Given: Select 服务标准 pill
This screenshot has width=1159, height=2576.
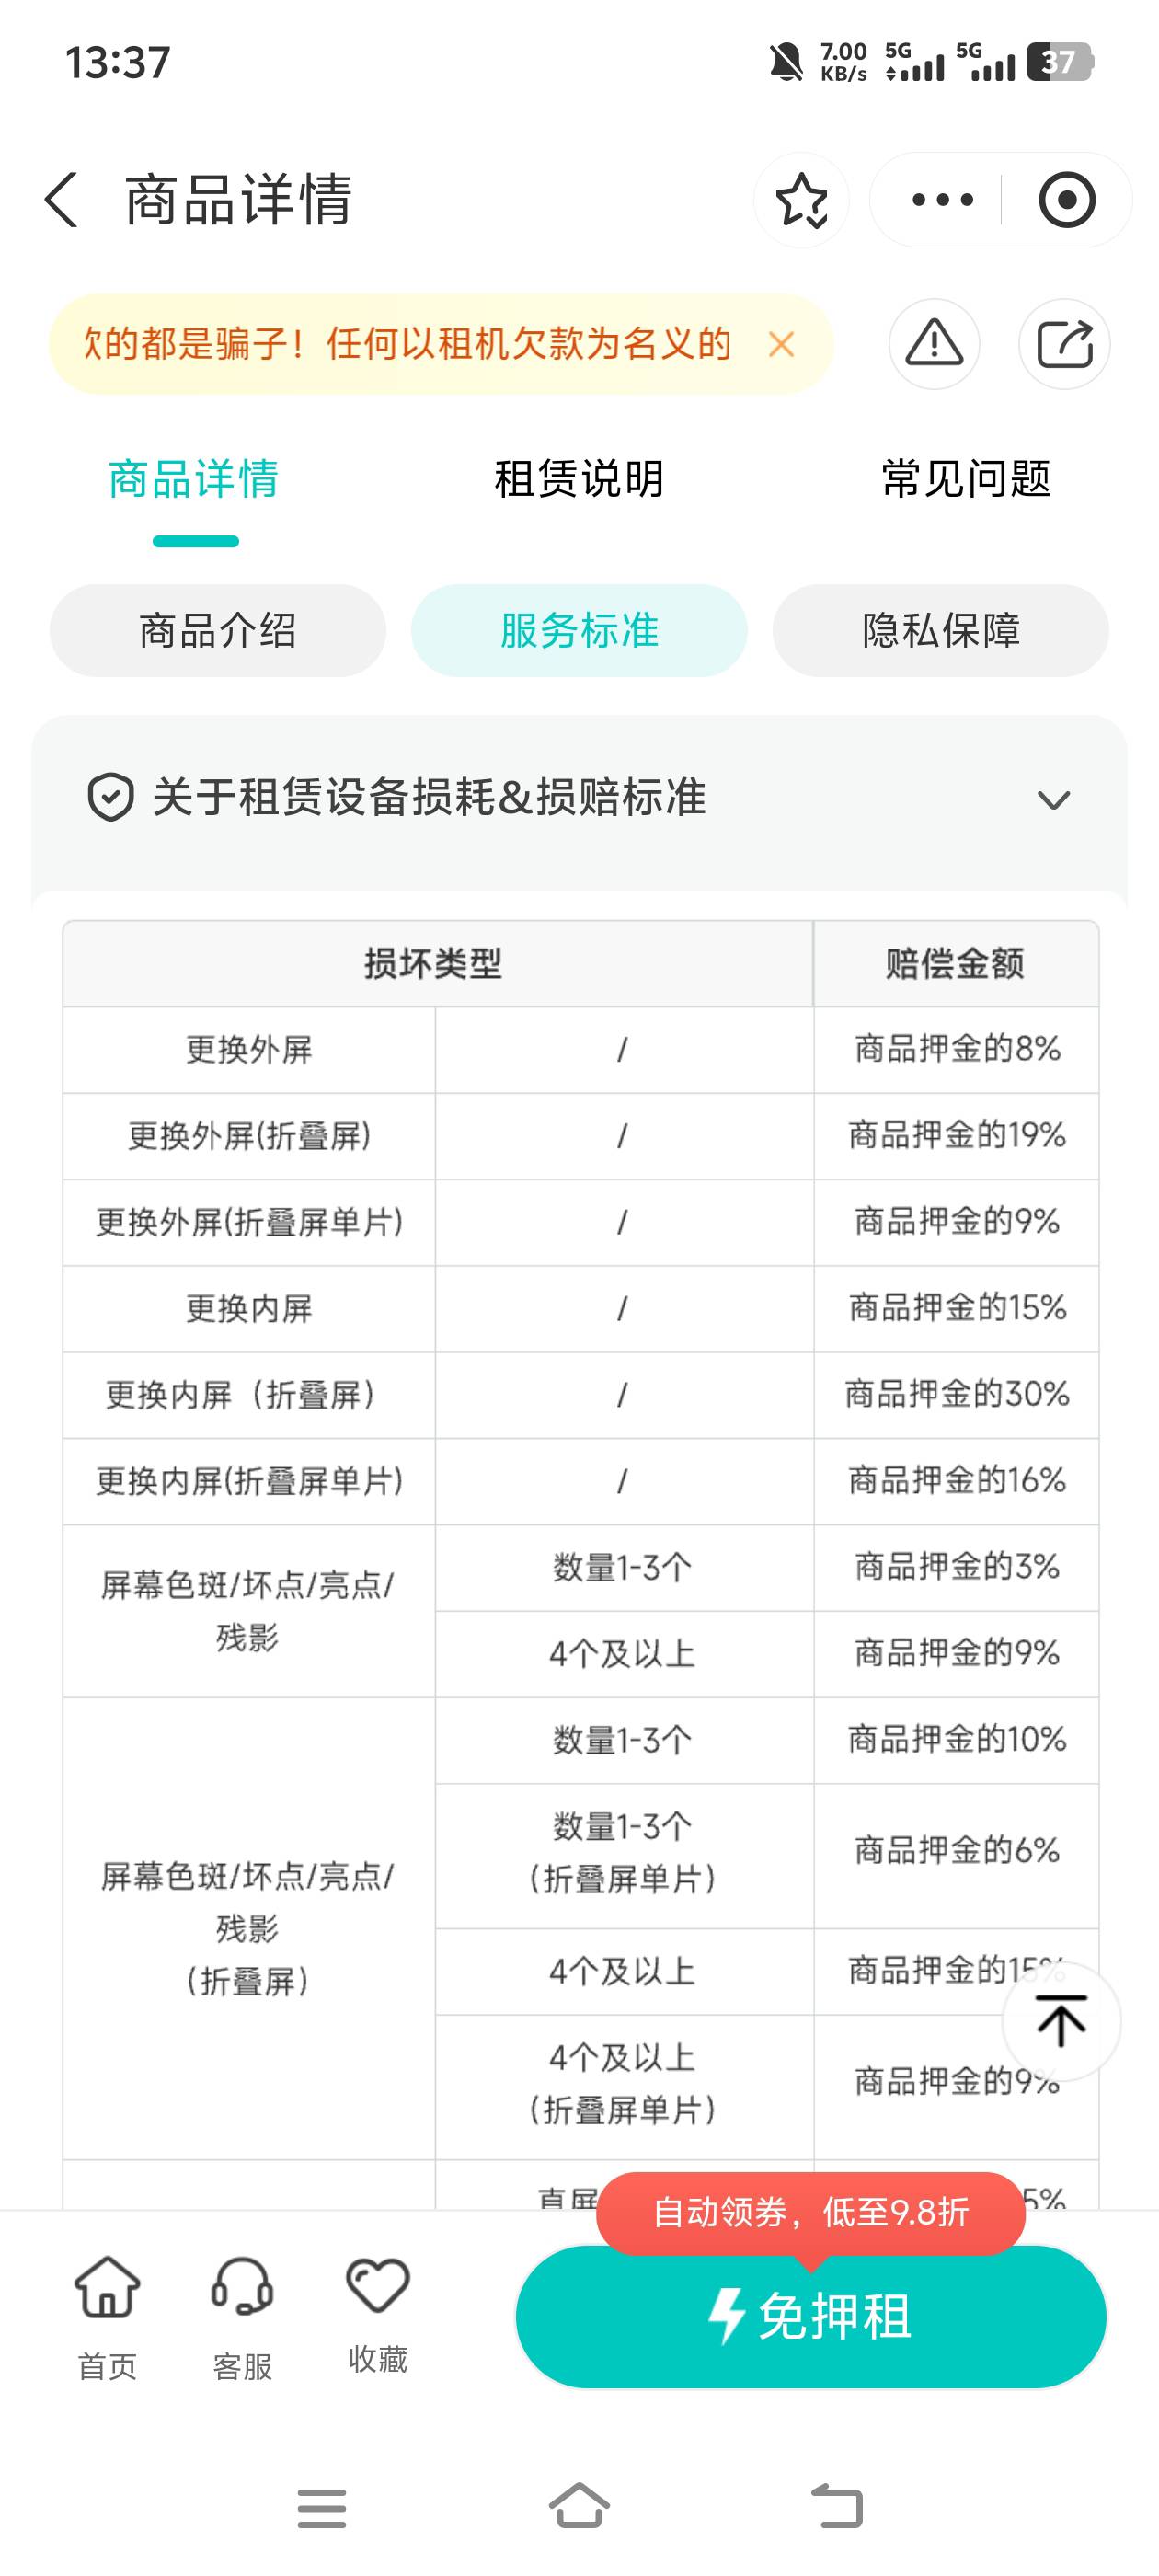Looking at the screenshot, I should tap(579, 631).
